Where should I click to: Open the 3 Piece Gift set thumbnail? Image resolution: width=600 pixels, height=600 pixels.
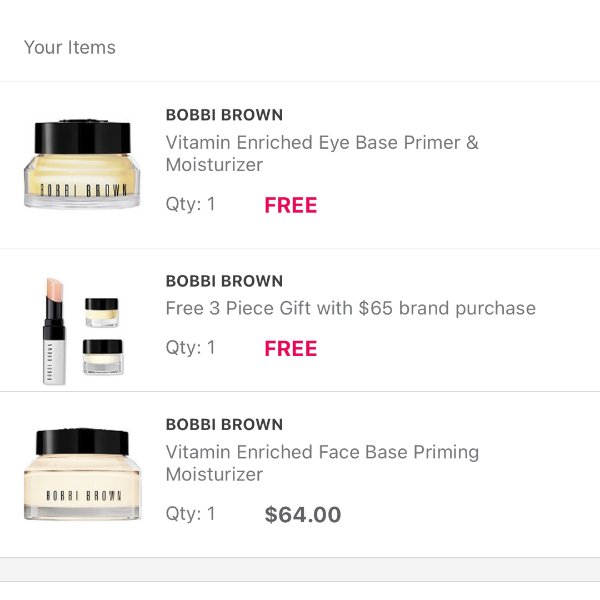click(83, 331)
